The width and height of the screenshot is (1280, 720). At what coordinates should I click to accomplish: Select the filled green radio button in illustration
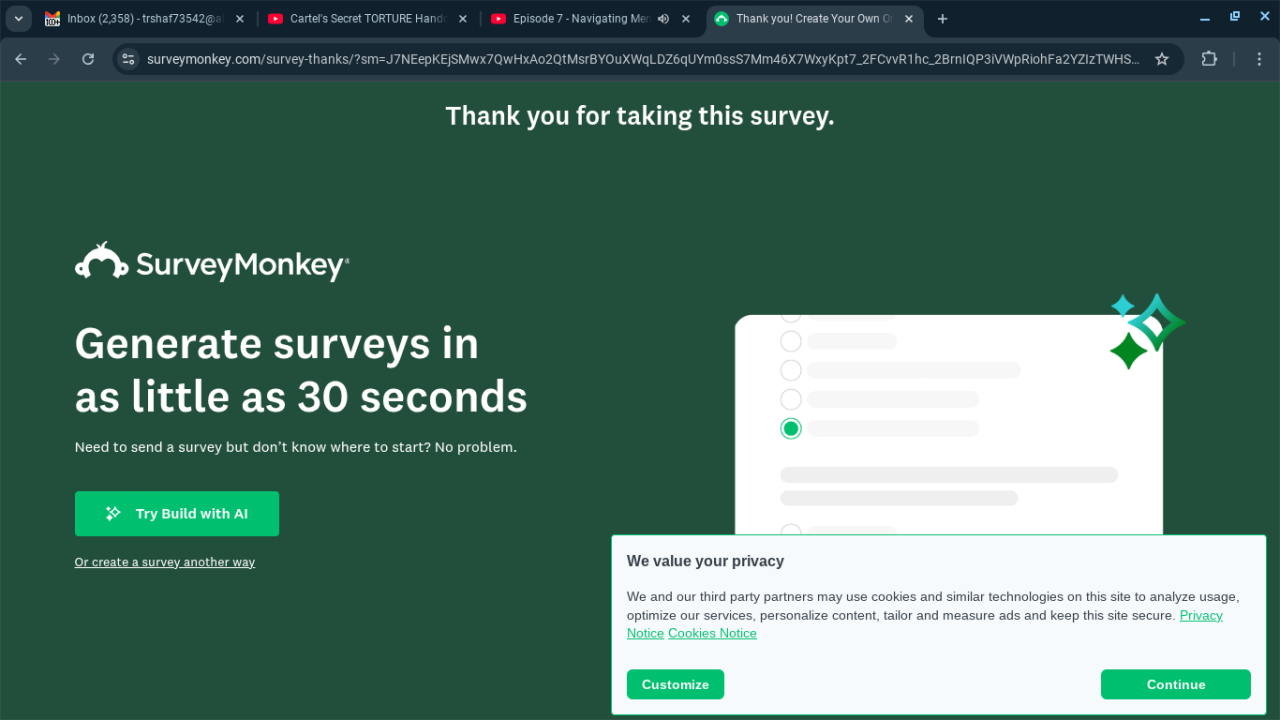coord(791,429)
